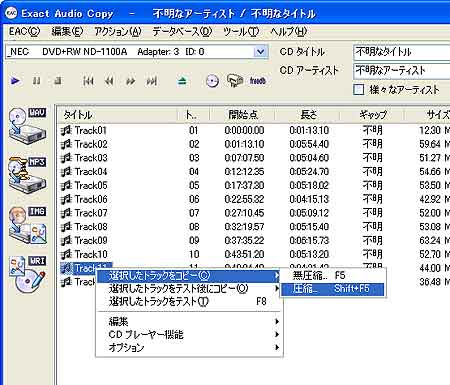Select the Track04 row title
450x385 pixels.
tap(91, 172)
